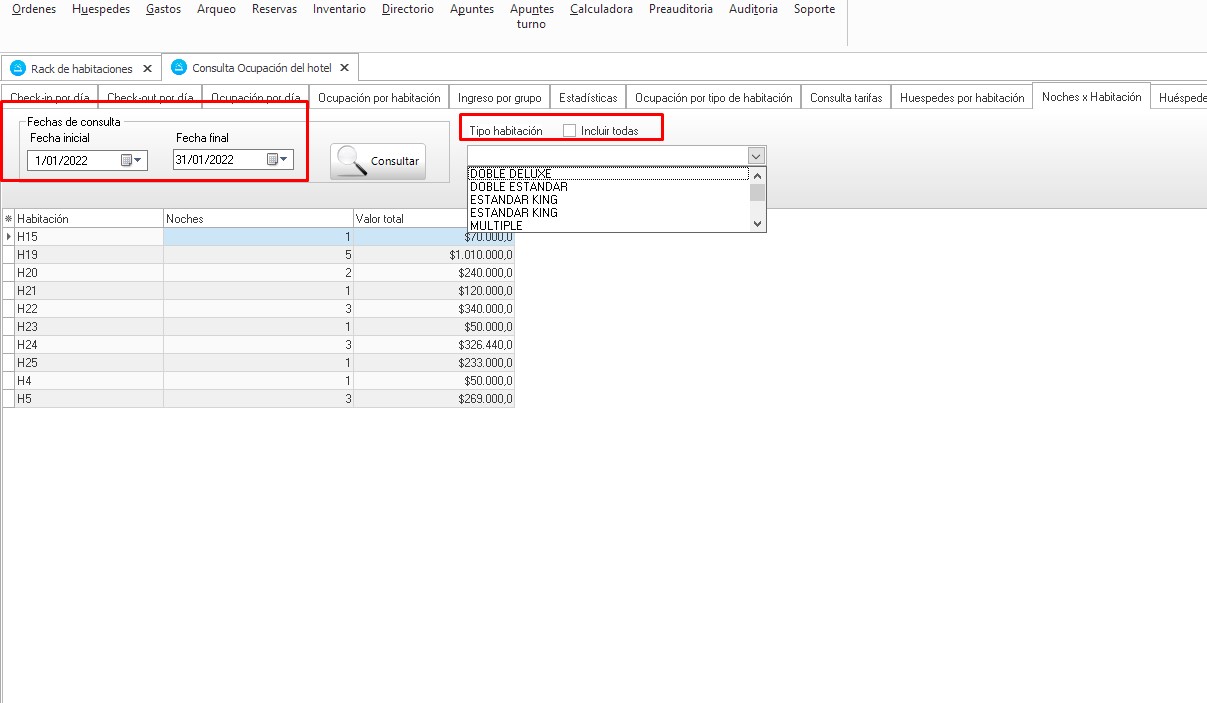
Task: Sort by the Noches column header
Action: coord(257,219)
